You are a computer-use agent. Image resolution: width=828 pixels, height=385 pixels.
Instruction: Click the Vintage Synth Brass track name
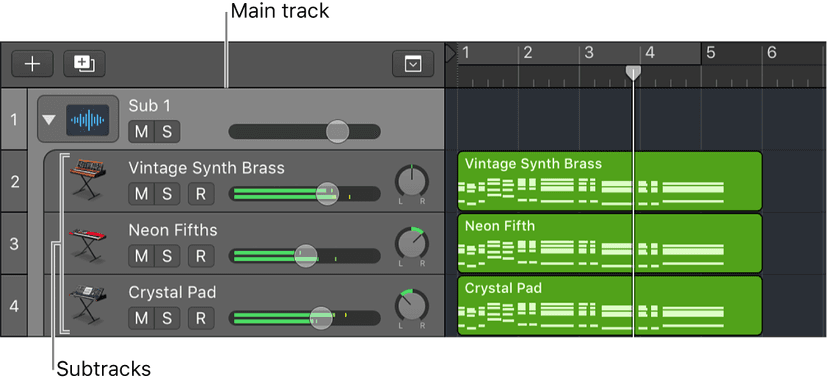[206, 168]
